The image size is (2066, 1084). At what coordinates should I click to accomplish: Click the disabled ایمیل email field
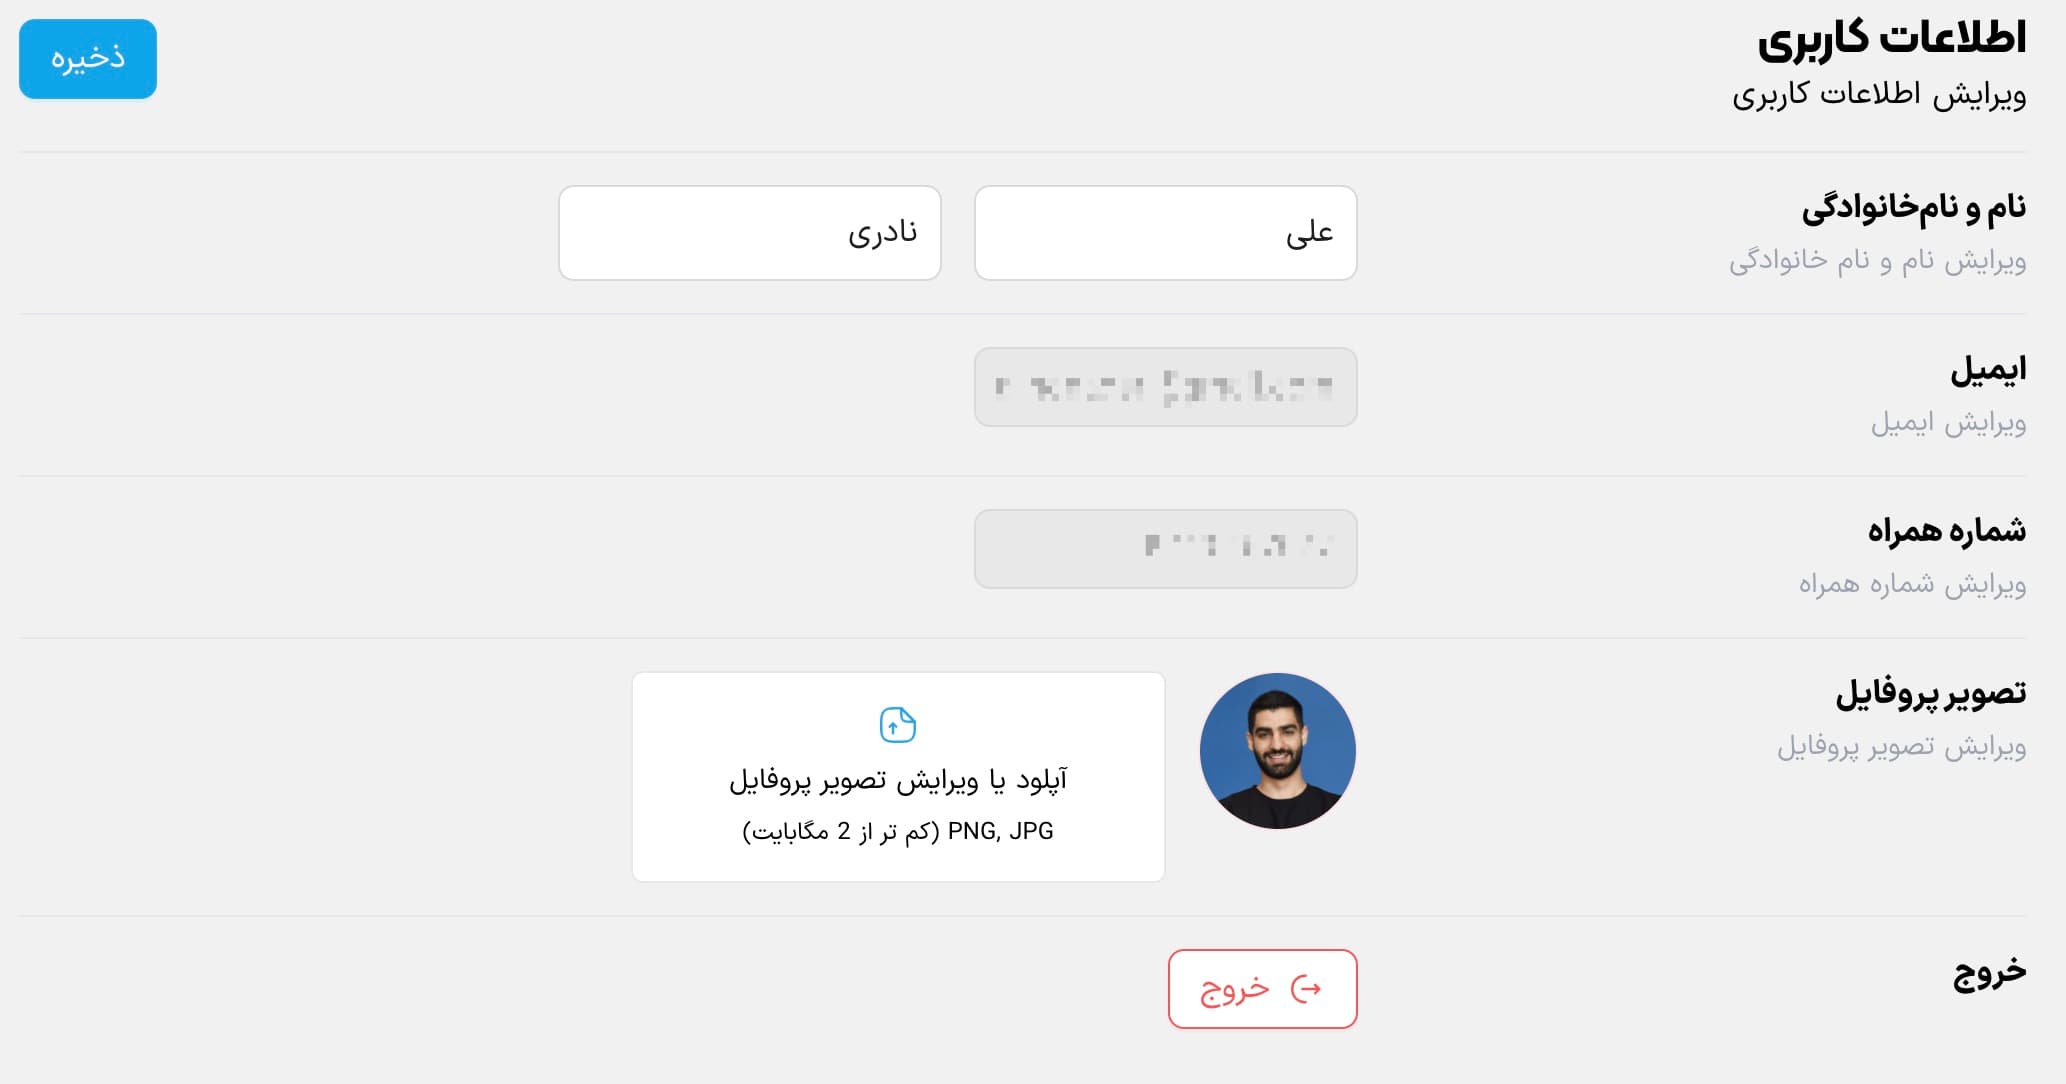click(x=1163, y=388)
